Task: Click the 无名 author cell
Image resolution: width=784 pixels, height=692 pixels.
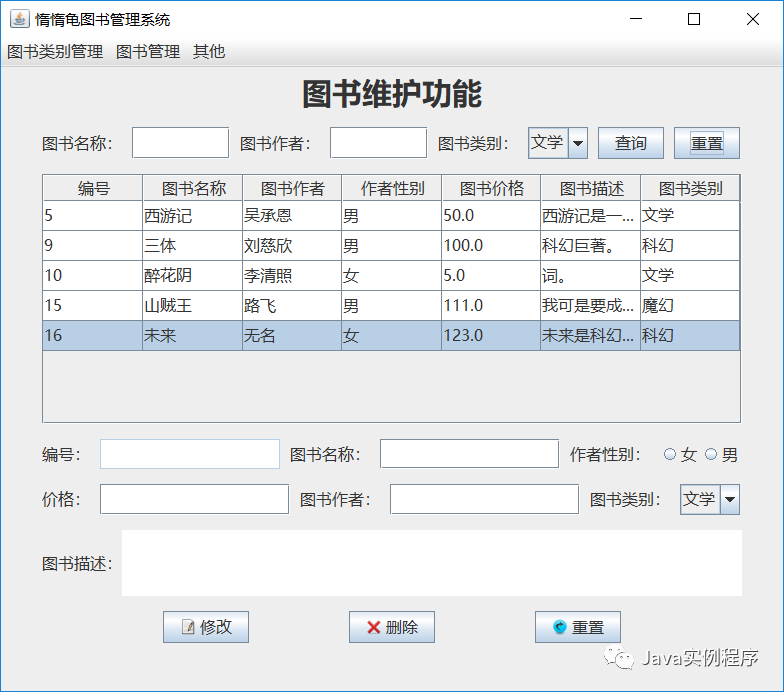Action: pos(292,336)
